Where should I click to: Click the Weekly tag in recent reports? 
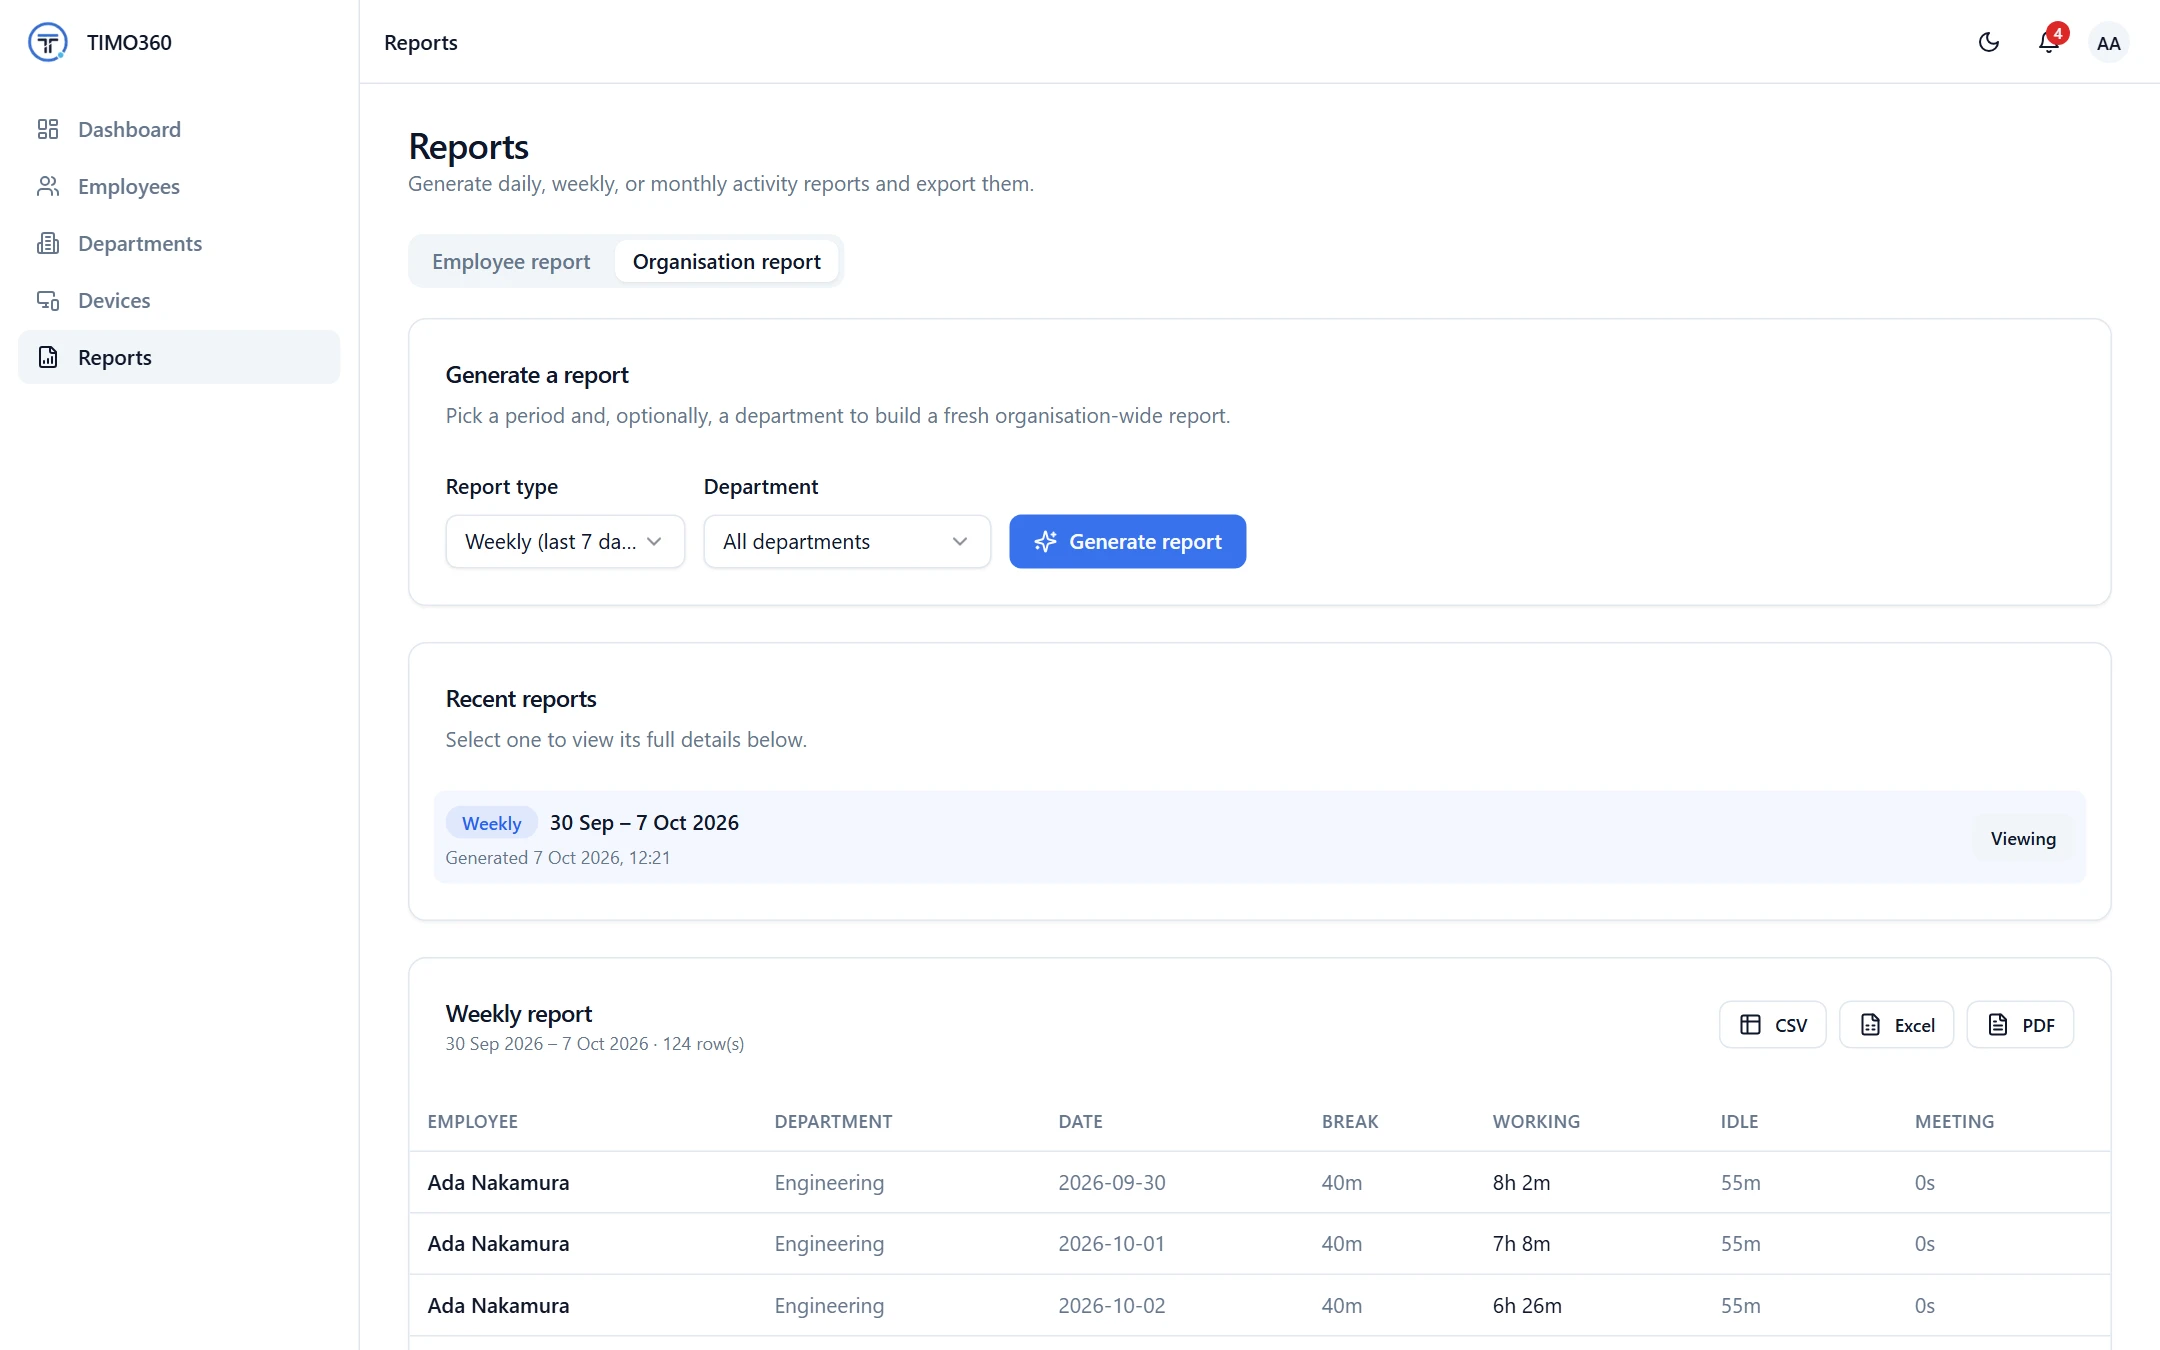click(491, 823)
